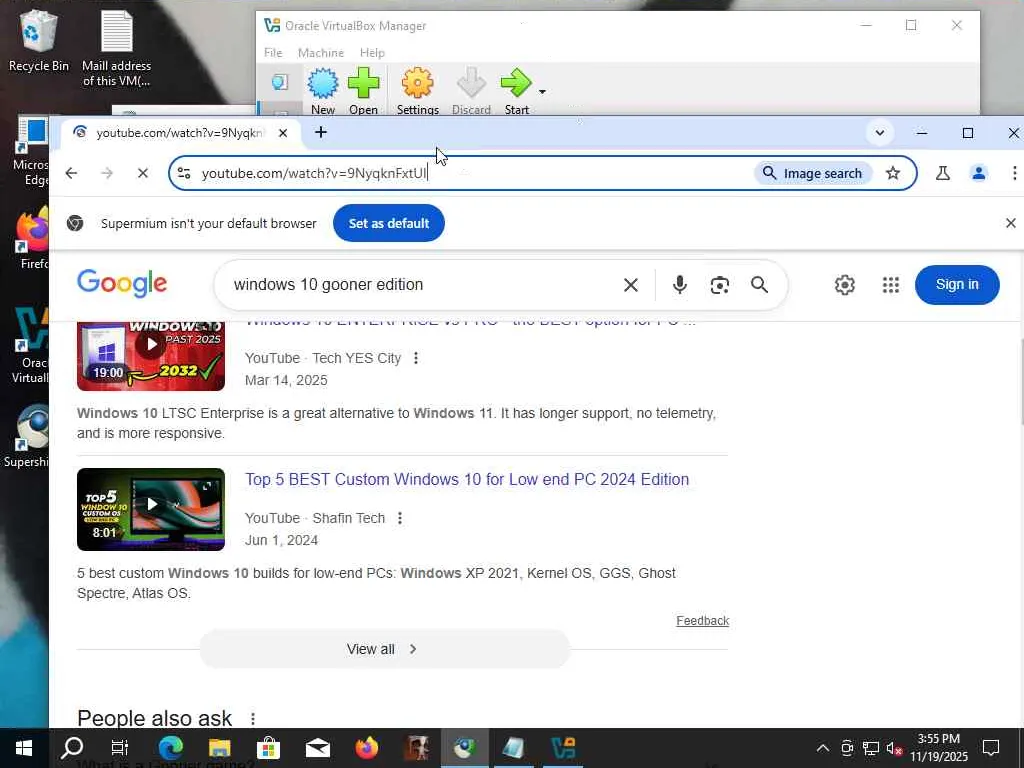Open Settings in VirtualBox Manager
The height and width of the screenshot is (768, 1024).
pyautogui.click(x=417, y=92)
